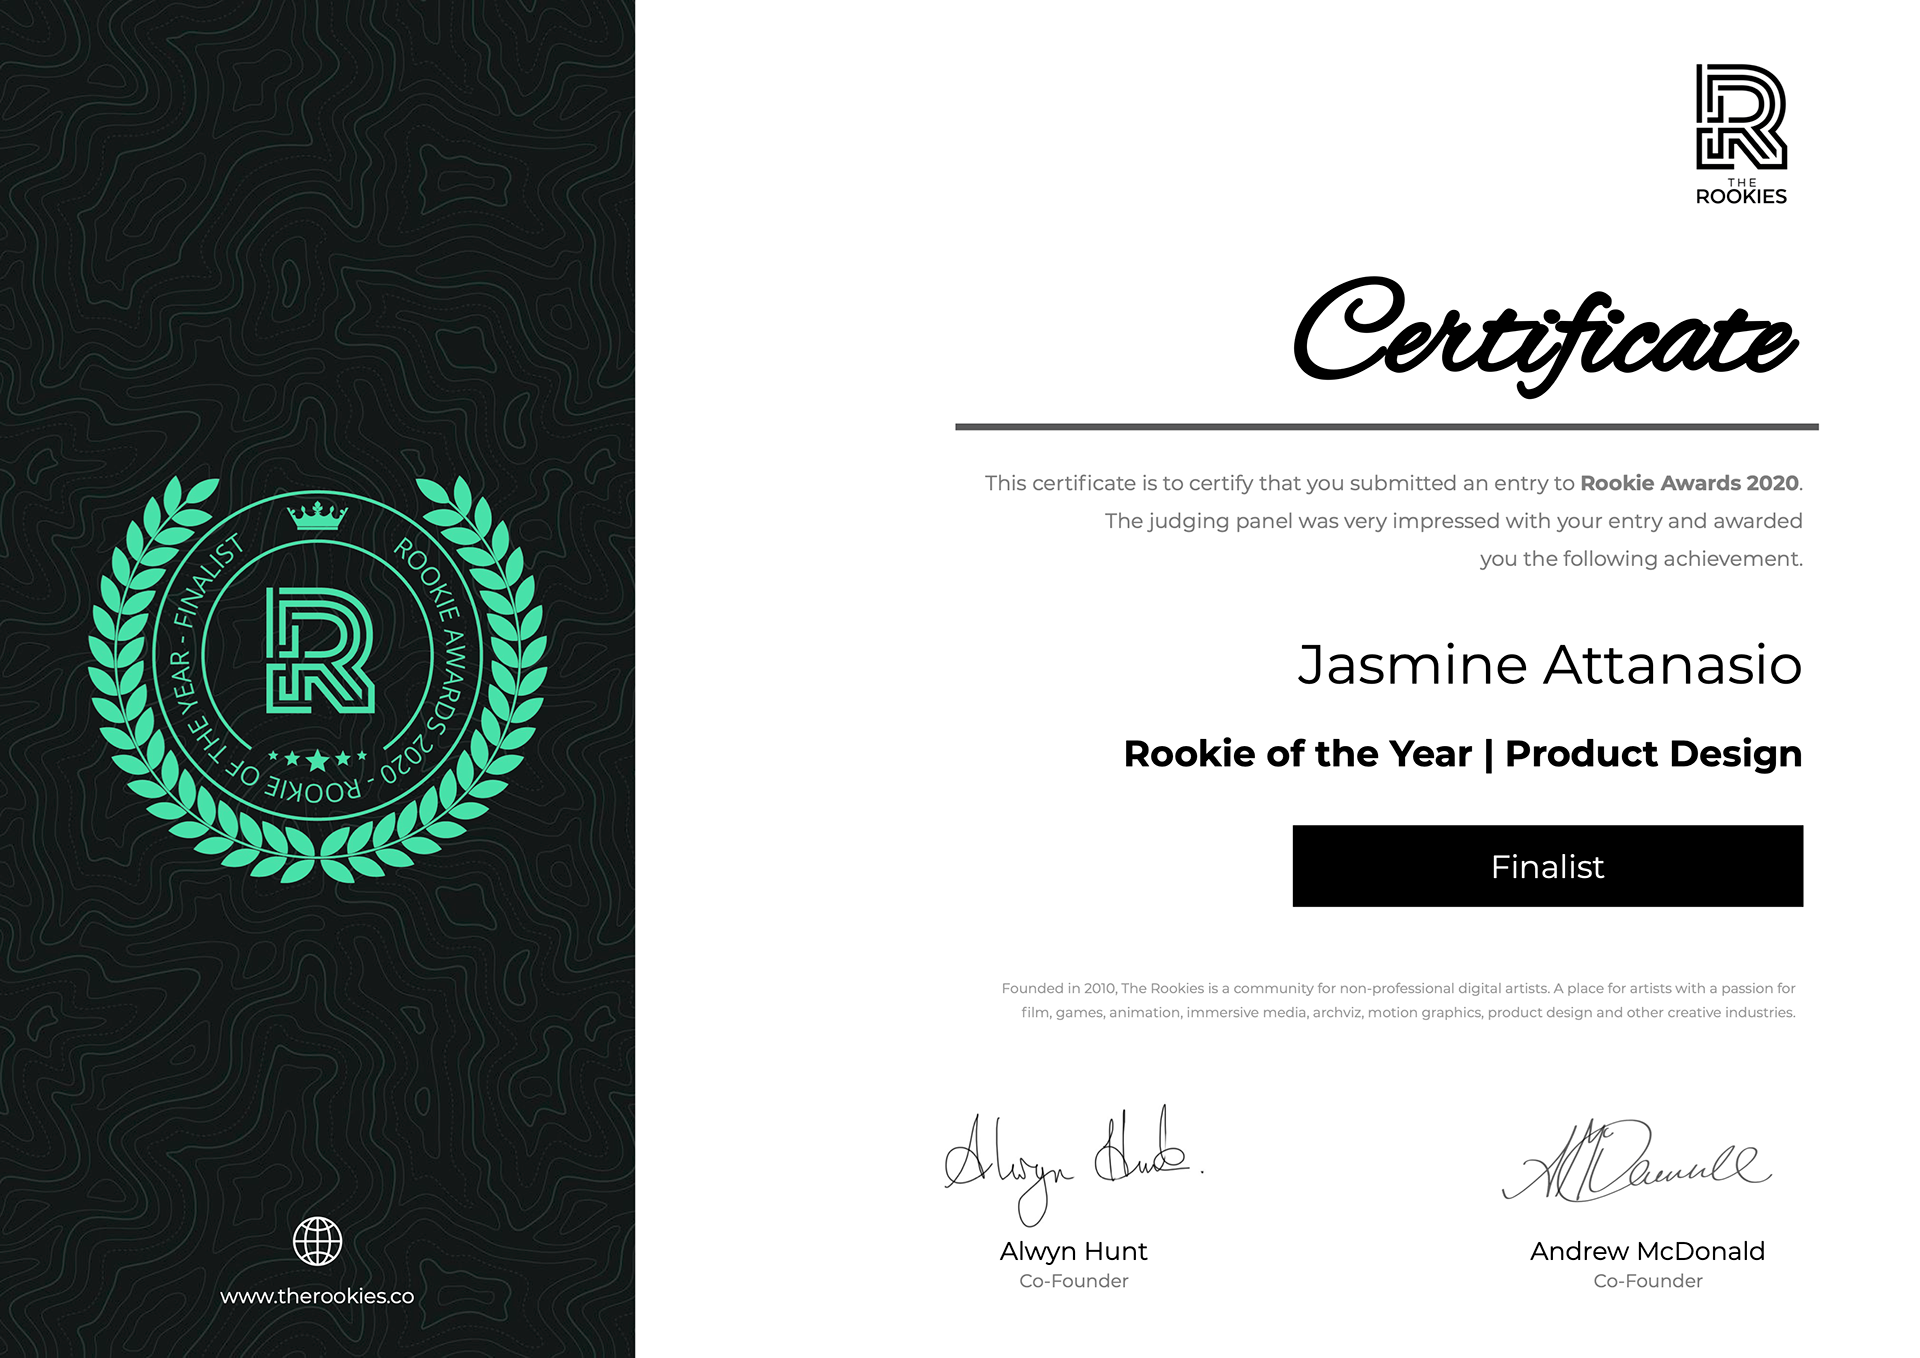Screen dimensions: 1920x1358
Task: Click Andrew McDonald's handwritten signature
Action: 1636,1160
